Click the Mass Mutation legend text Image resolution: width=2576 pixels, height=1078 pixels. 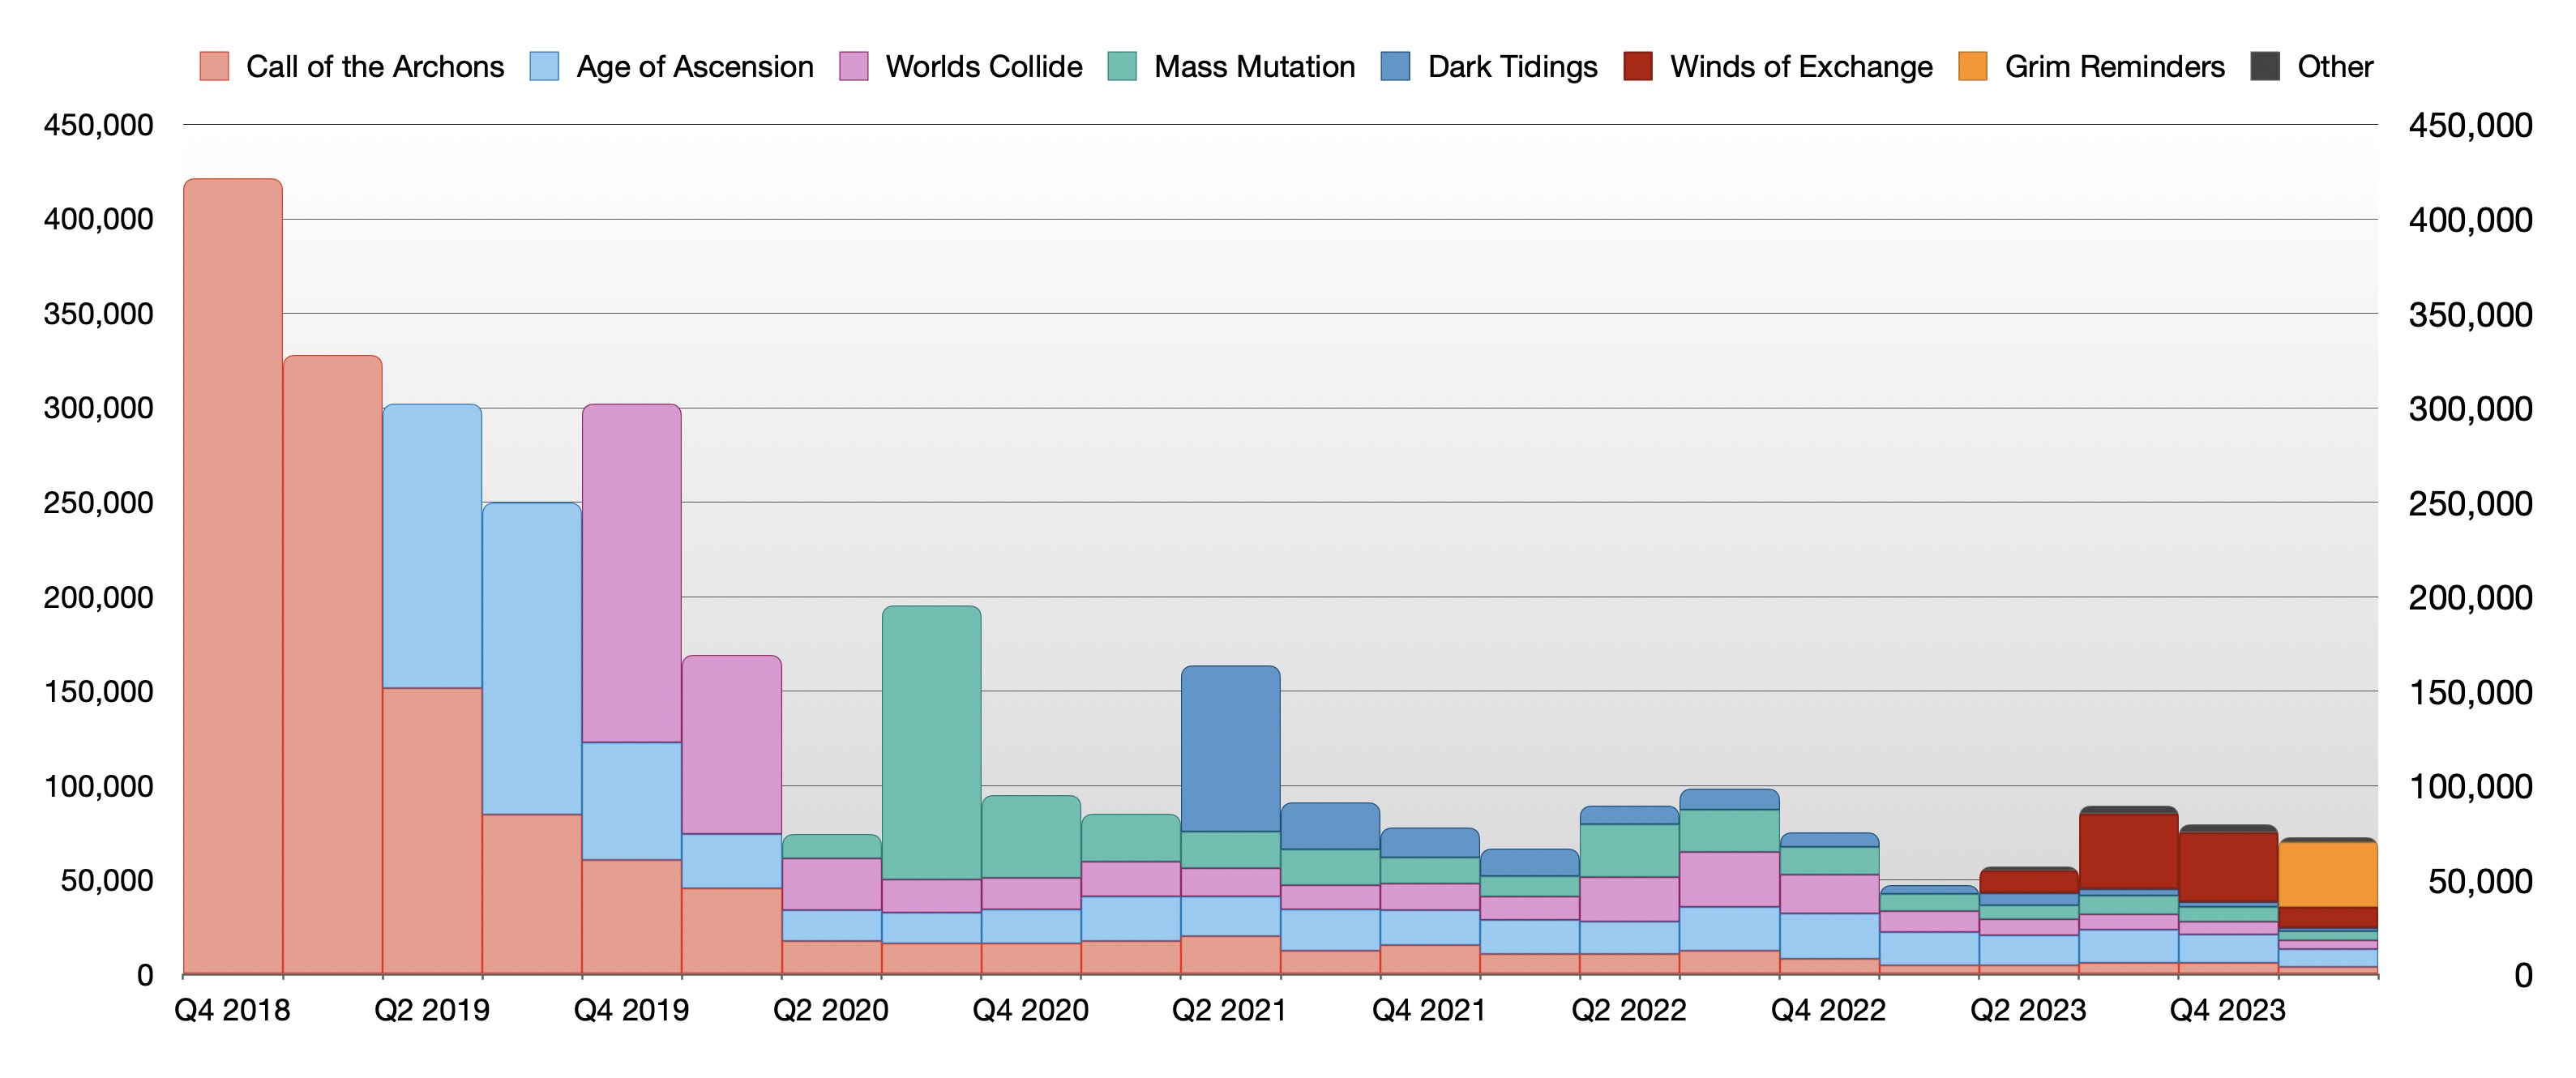[x=1254, y=66]
